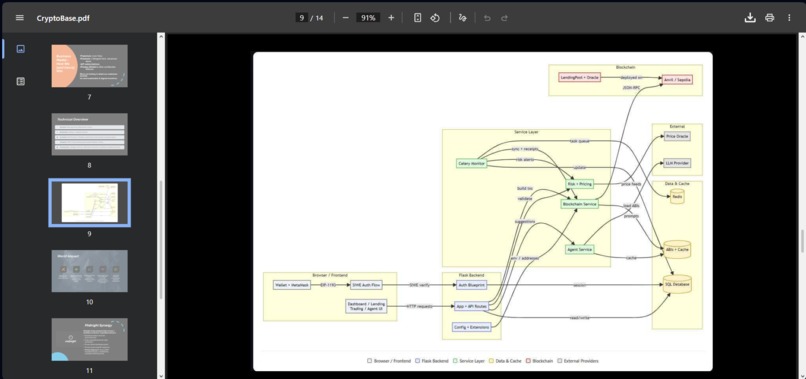Open page 7 thumbnail
Viewport: 806px width, 379px height.
click(89, 66)
